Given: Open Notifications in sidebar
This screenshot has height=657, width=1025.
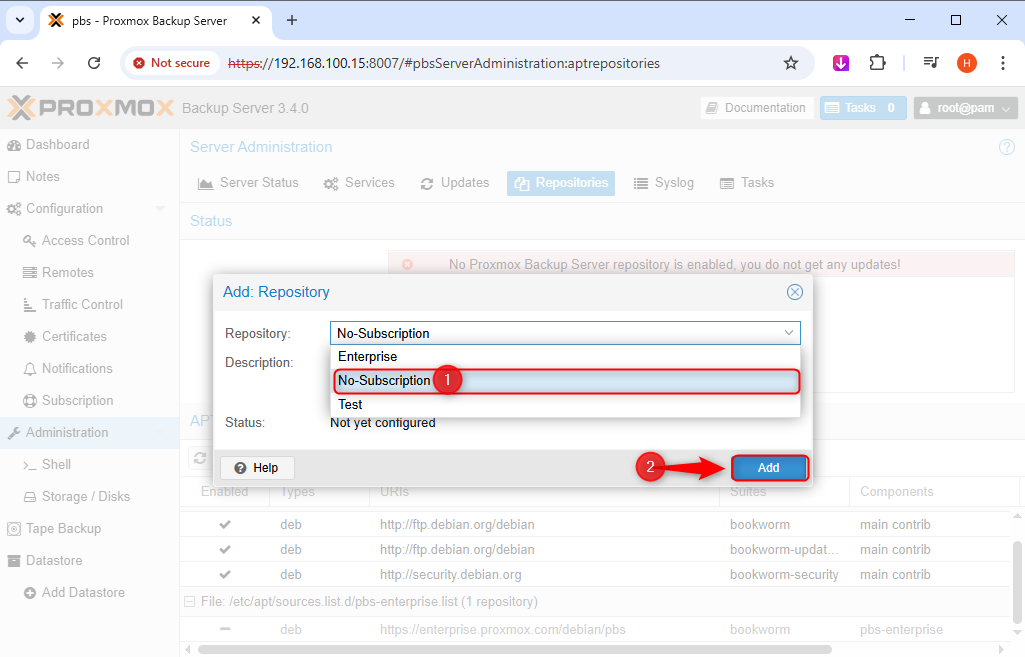Looking at the screenshot, I should (x=90, y=369).
